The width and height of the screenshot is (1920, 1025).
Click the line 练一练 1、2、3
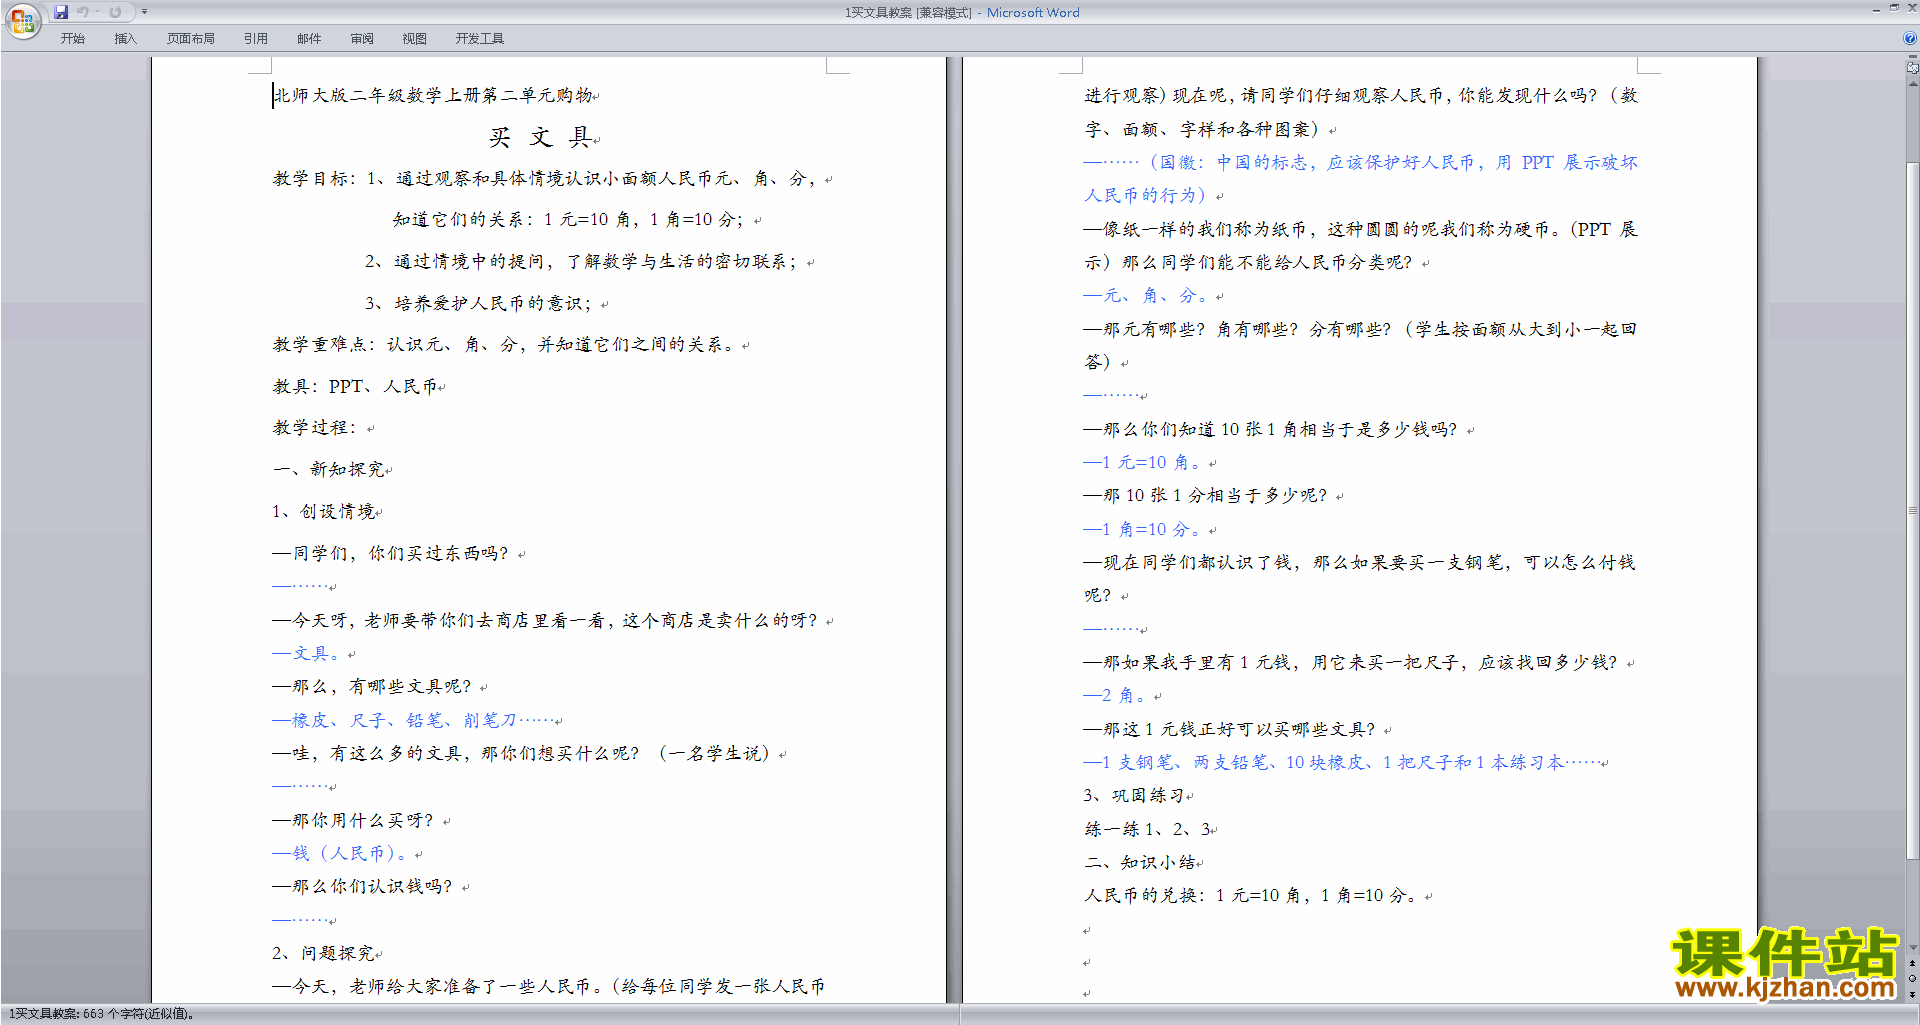[x=1147, y=829]
